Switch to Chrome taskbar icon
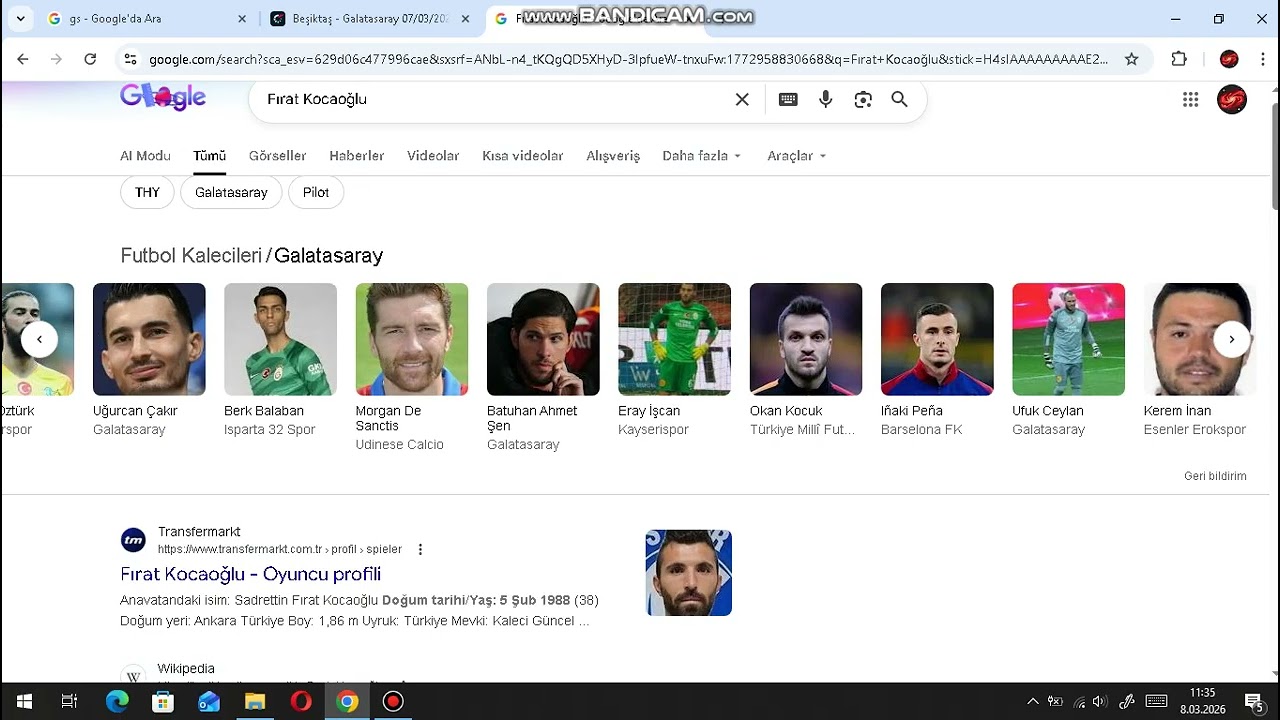Viewport: 1280px width, 720px height. (x=347, y=701)
